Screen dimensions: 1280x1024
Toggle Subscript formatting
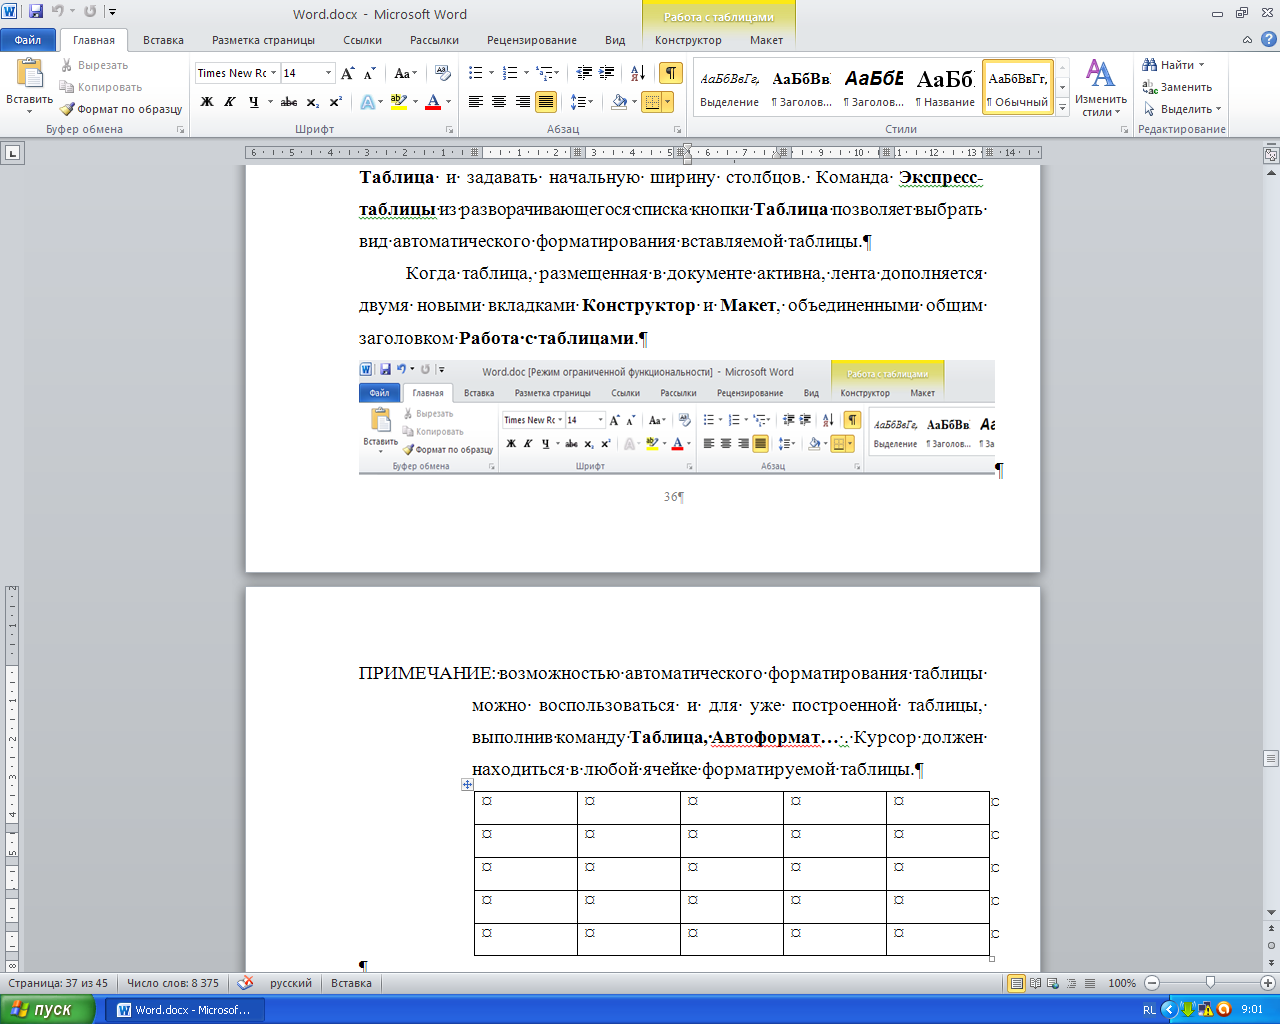pyautogui.click(x=313, y=102)
